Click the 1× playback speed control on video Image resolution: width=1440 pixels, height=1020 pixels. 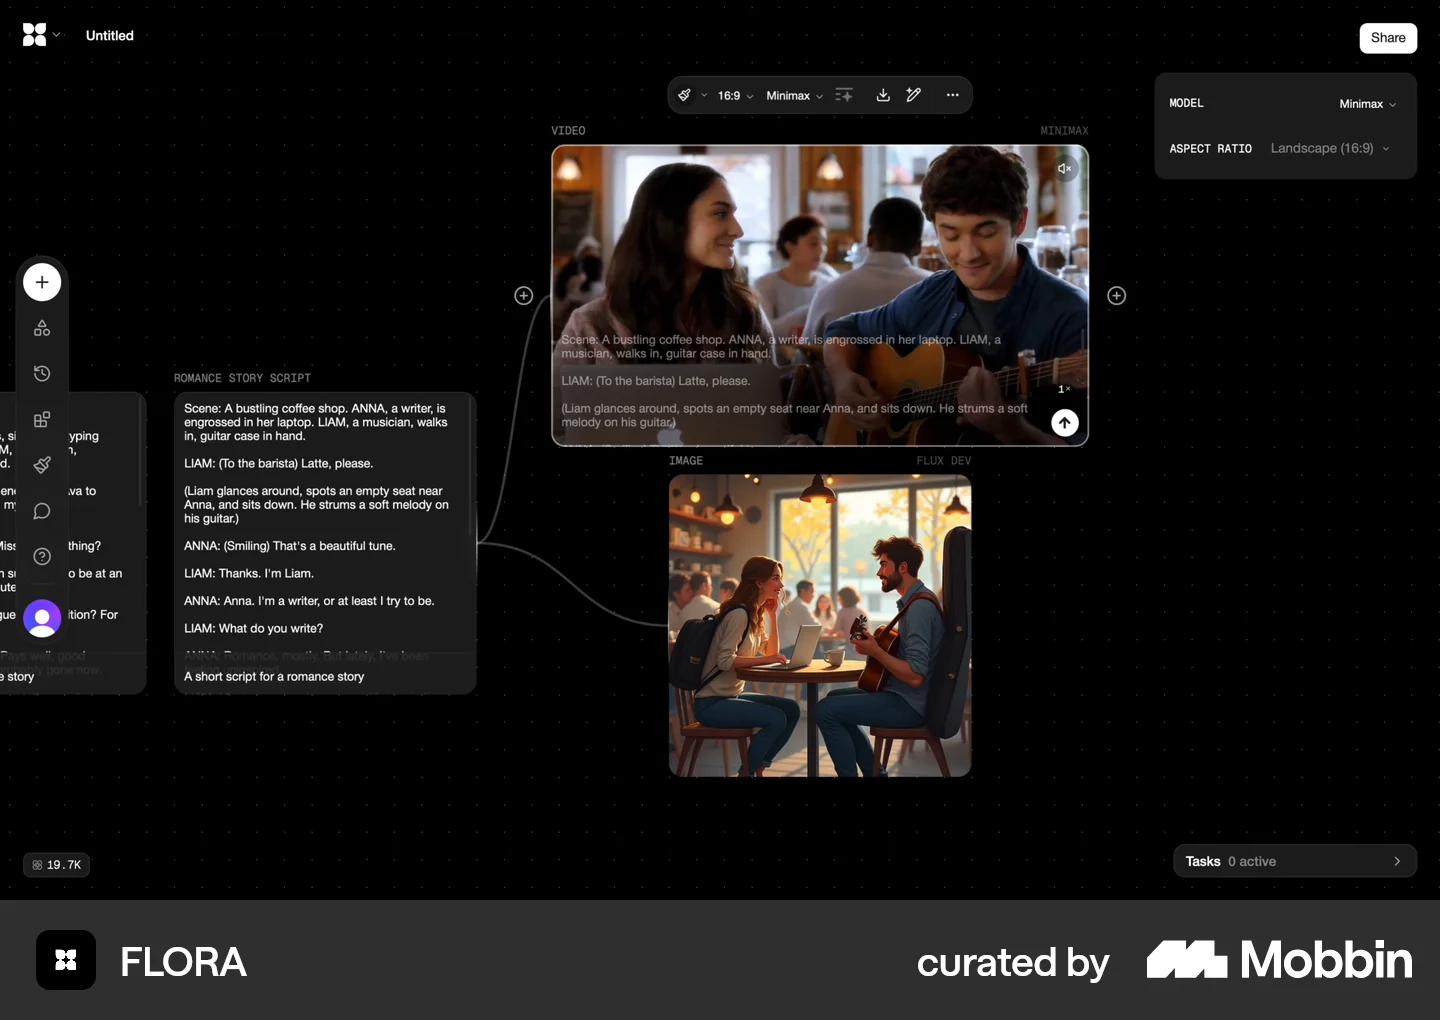[x=1064, y=389]
